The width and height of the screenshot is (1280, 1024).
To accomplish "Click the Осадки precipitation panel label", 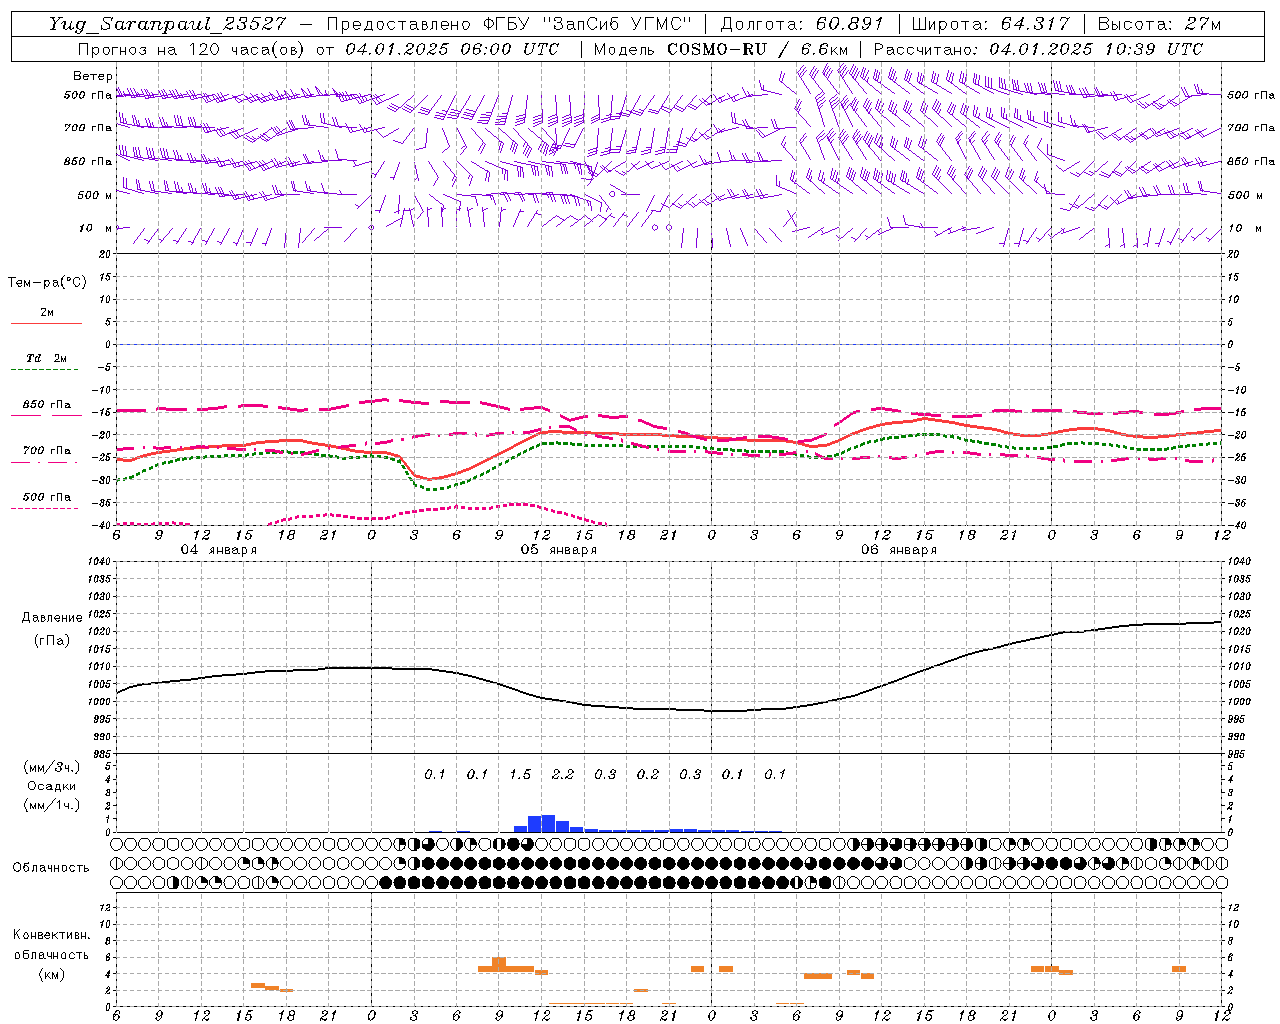I will [51, 786].
